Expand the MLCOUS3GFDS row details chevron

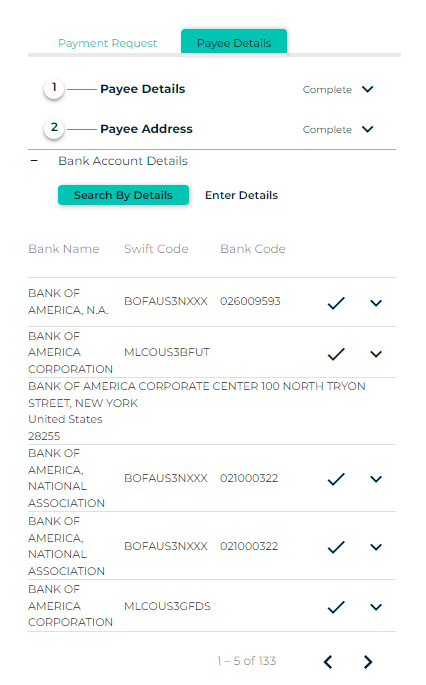[376, 607]
